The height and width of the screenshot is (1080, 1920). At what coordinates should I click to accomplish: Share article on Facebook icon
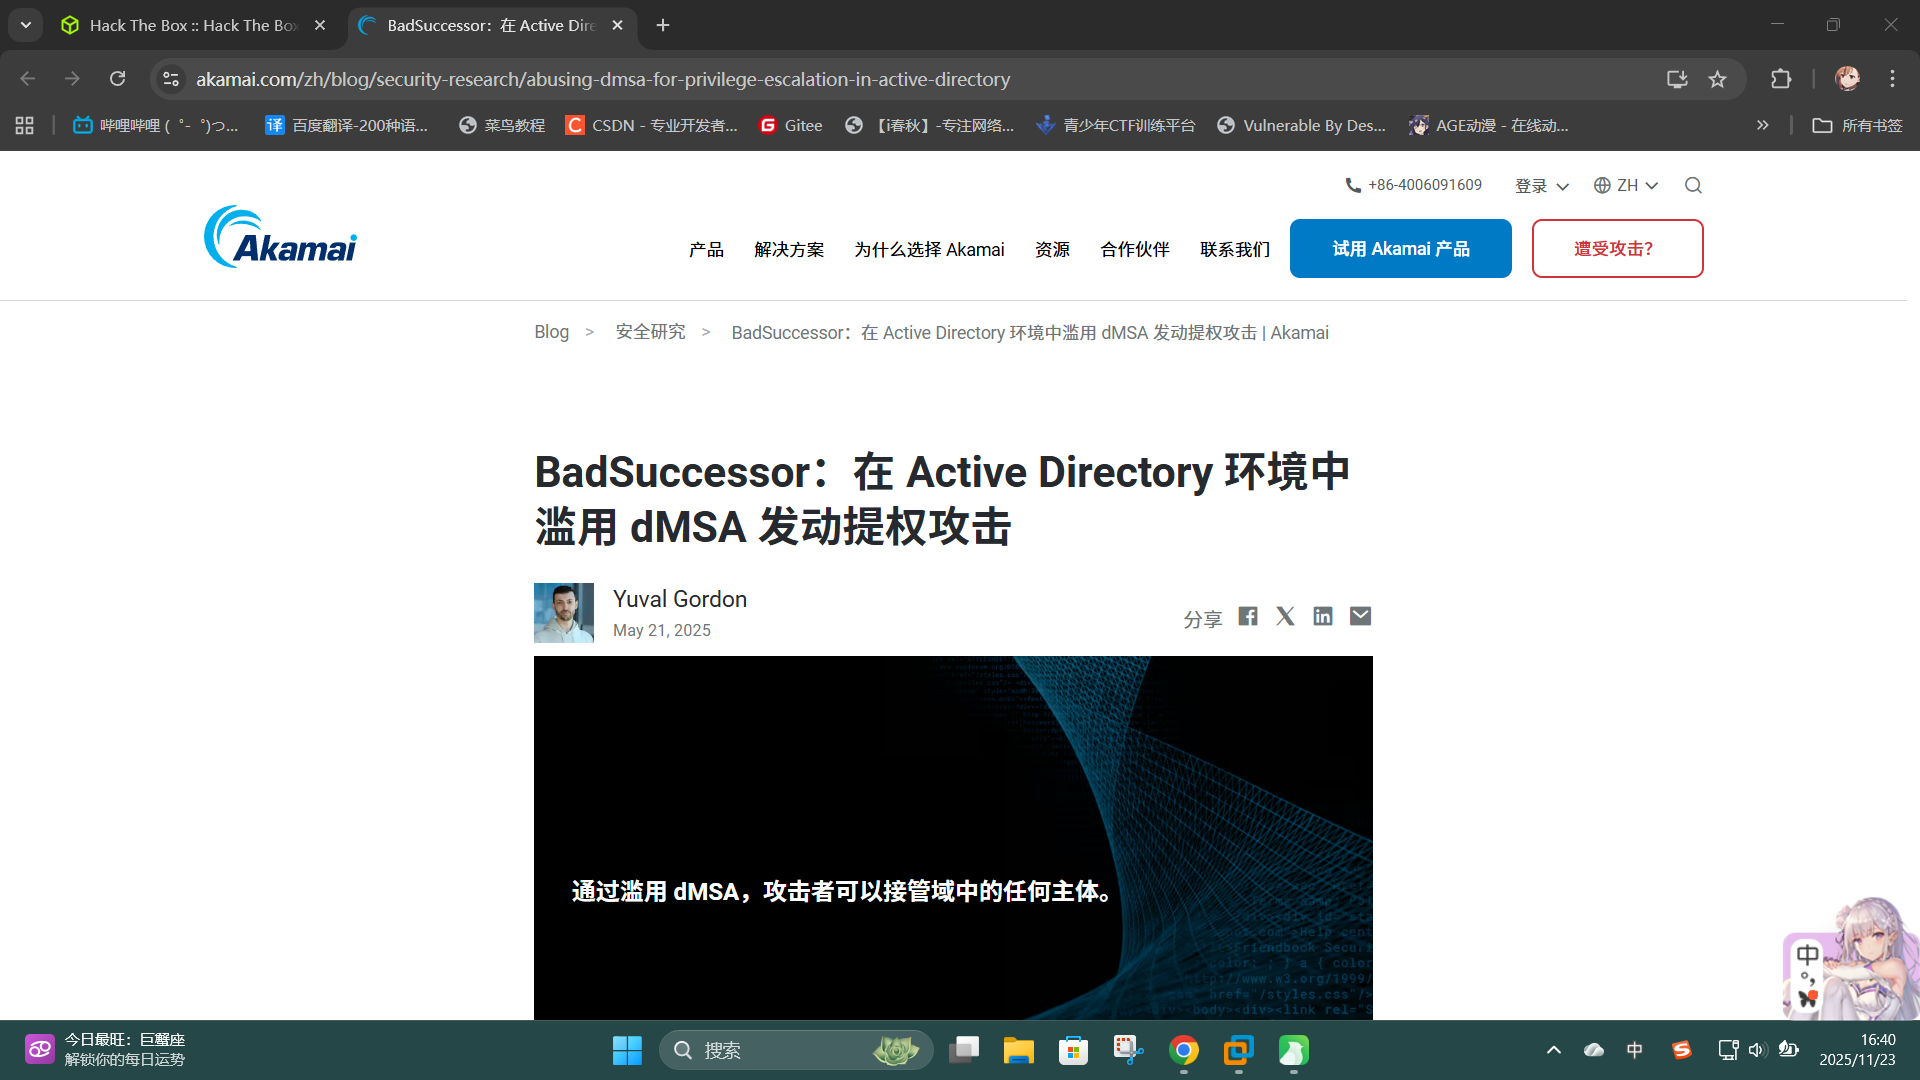click(x=1247, y=616)
